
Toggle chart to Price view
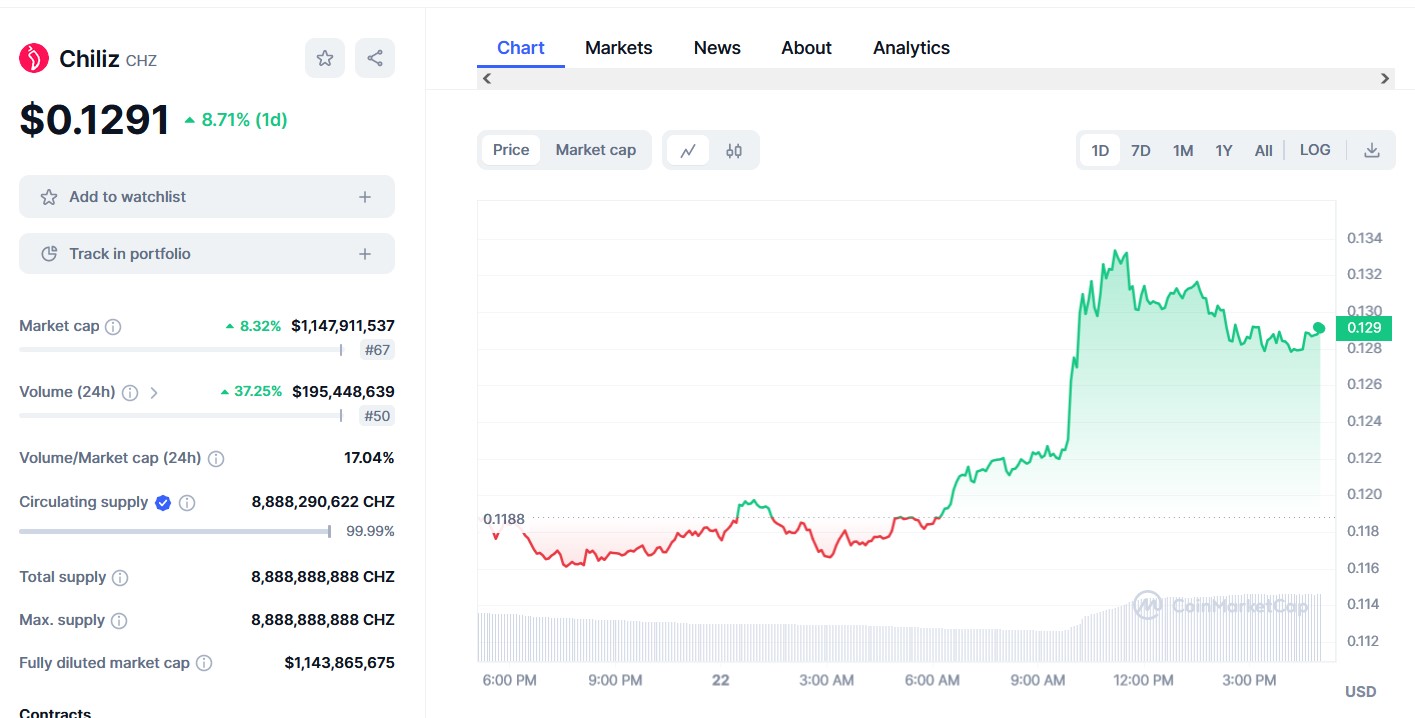[x=511, y=150]
